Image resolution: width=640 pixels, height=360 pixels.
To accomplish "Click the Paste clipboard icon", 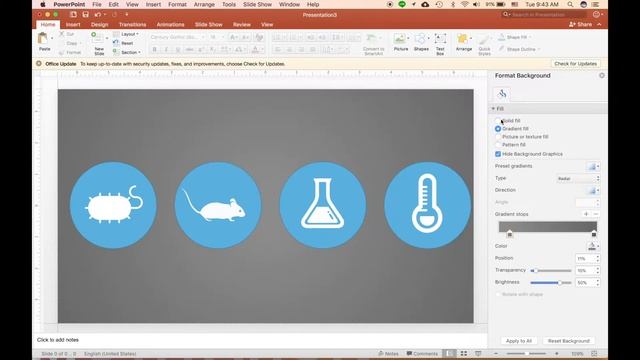I will point(43,39).
